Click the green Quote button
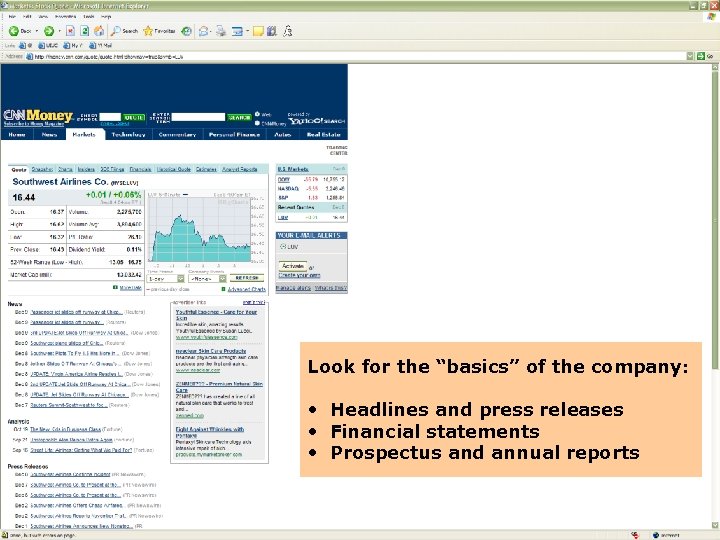This screenshot has width=720, height=540. (x=134, y=118)
